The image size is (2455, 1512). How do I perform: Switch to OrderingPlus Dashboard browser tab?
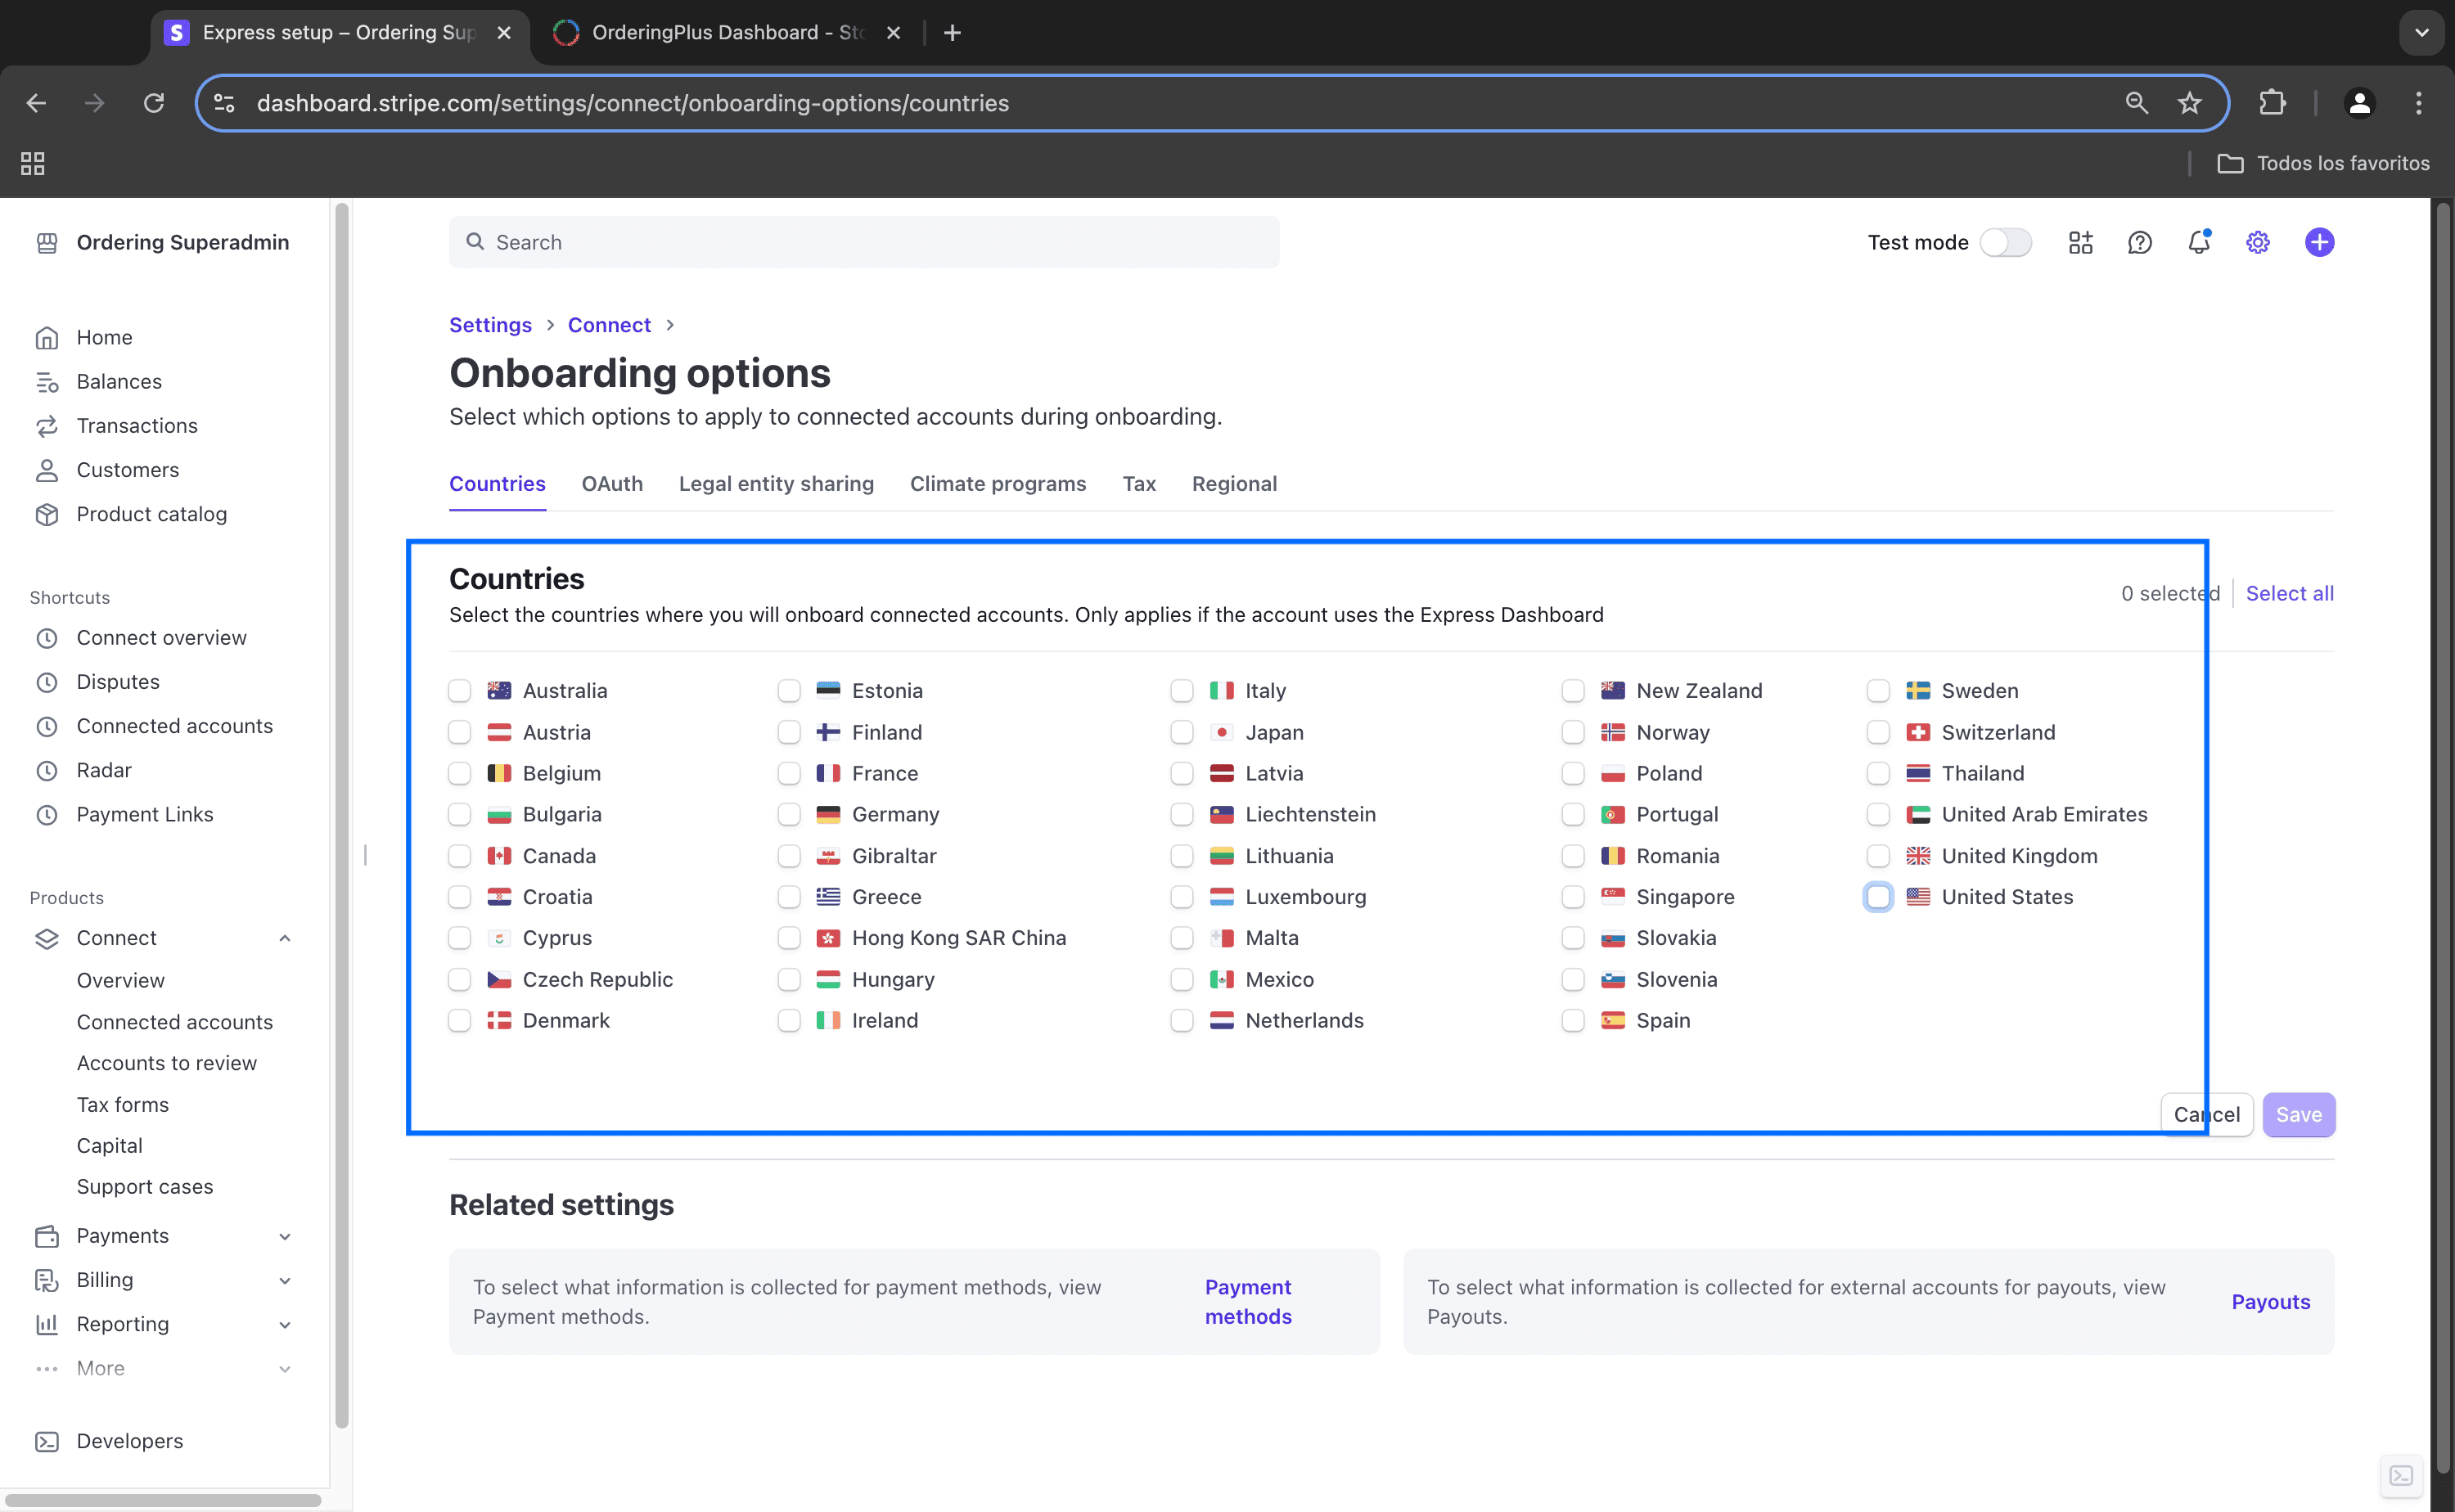click(727, 32)
